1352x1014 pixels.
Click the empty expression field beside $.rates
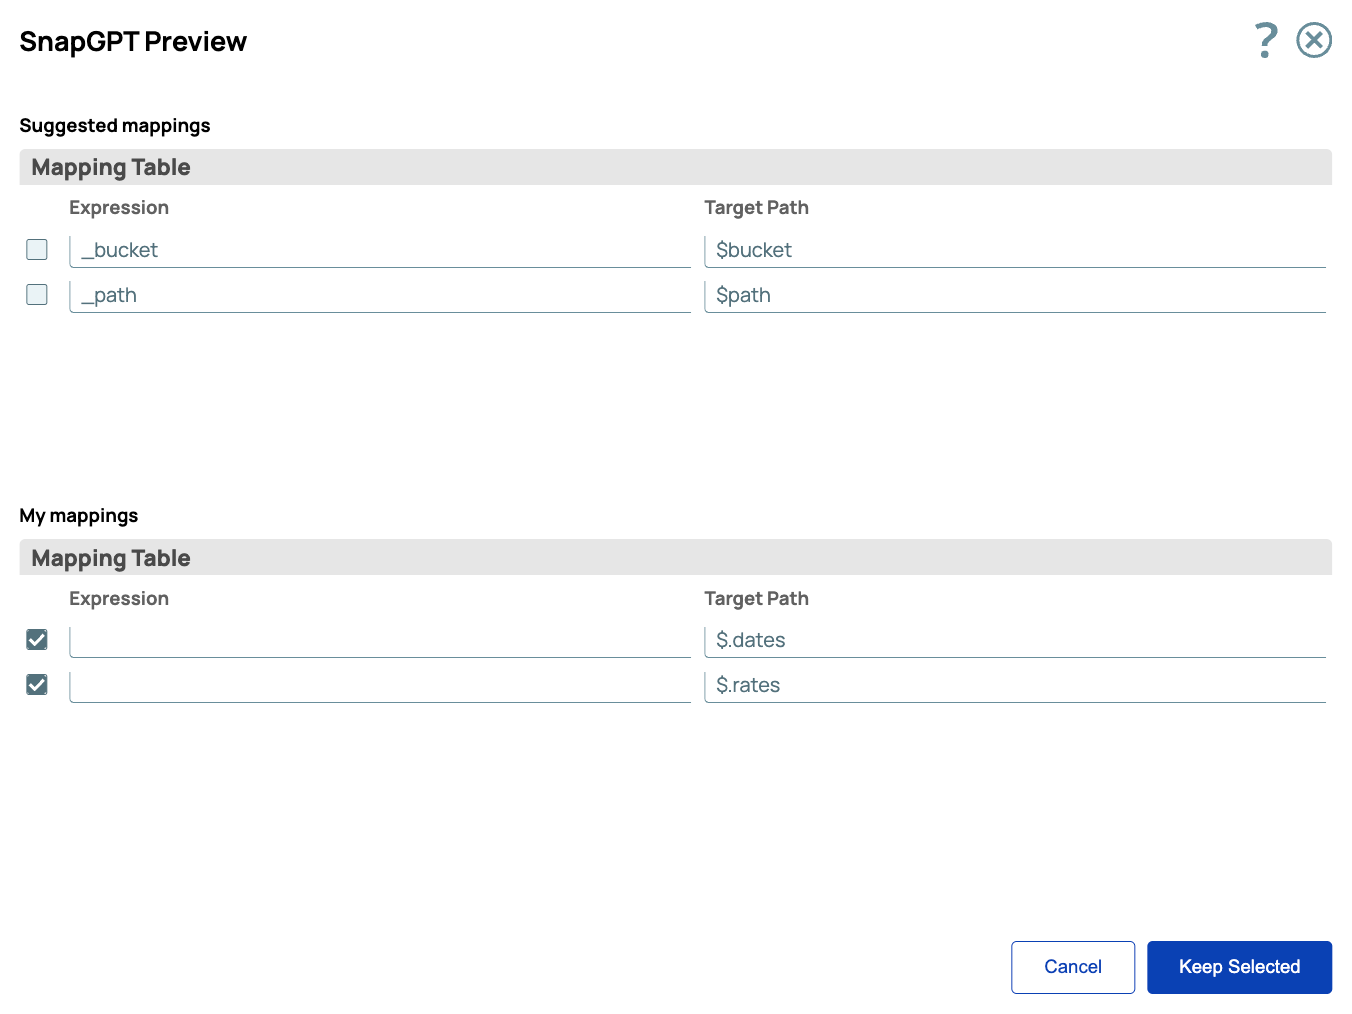coord(380,685)
